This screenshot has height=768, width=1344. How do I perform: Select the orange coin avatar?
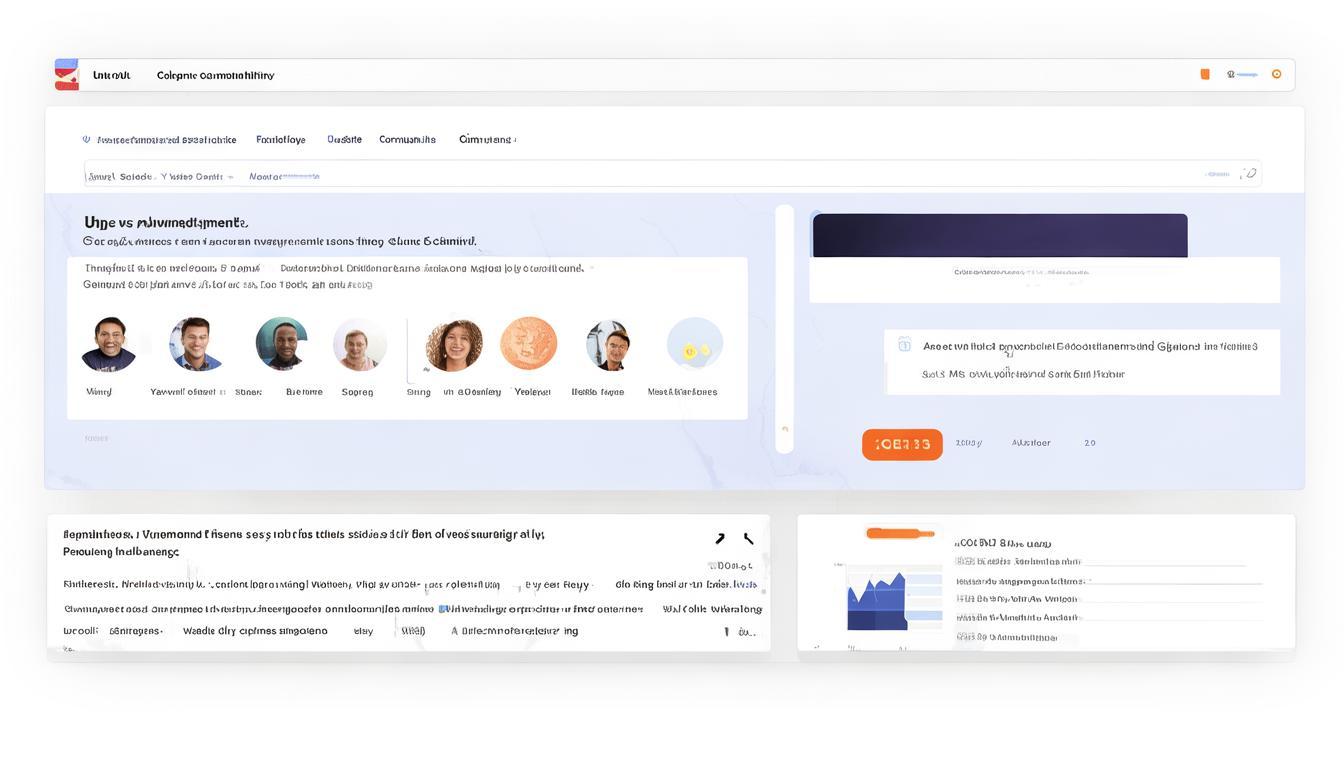(x=528, y=344)
